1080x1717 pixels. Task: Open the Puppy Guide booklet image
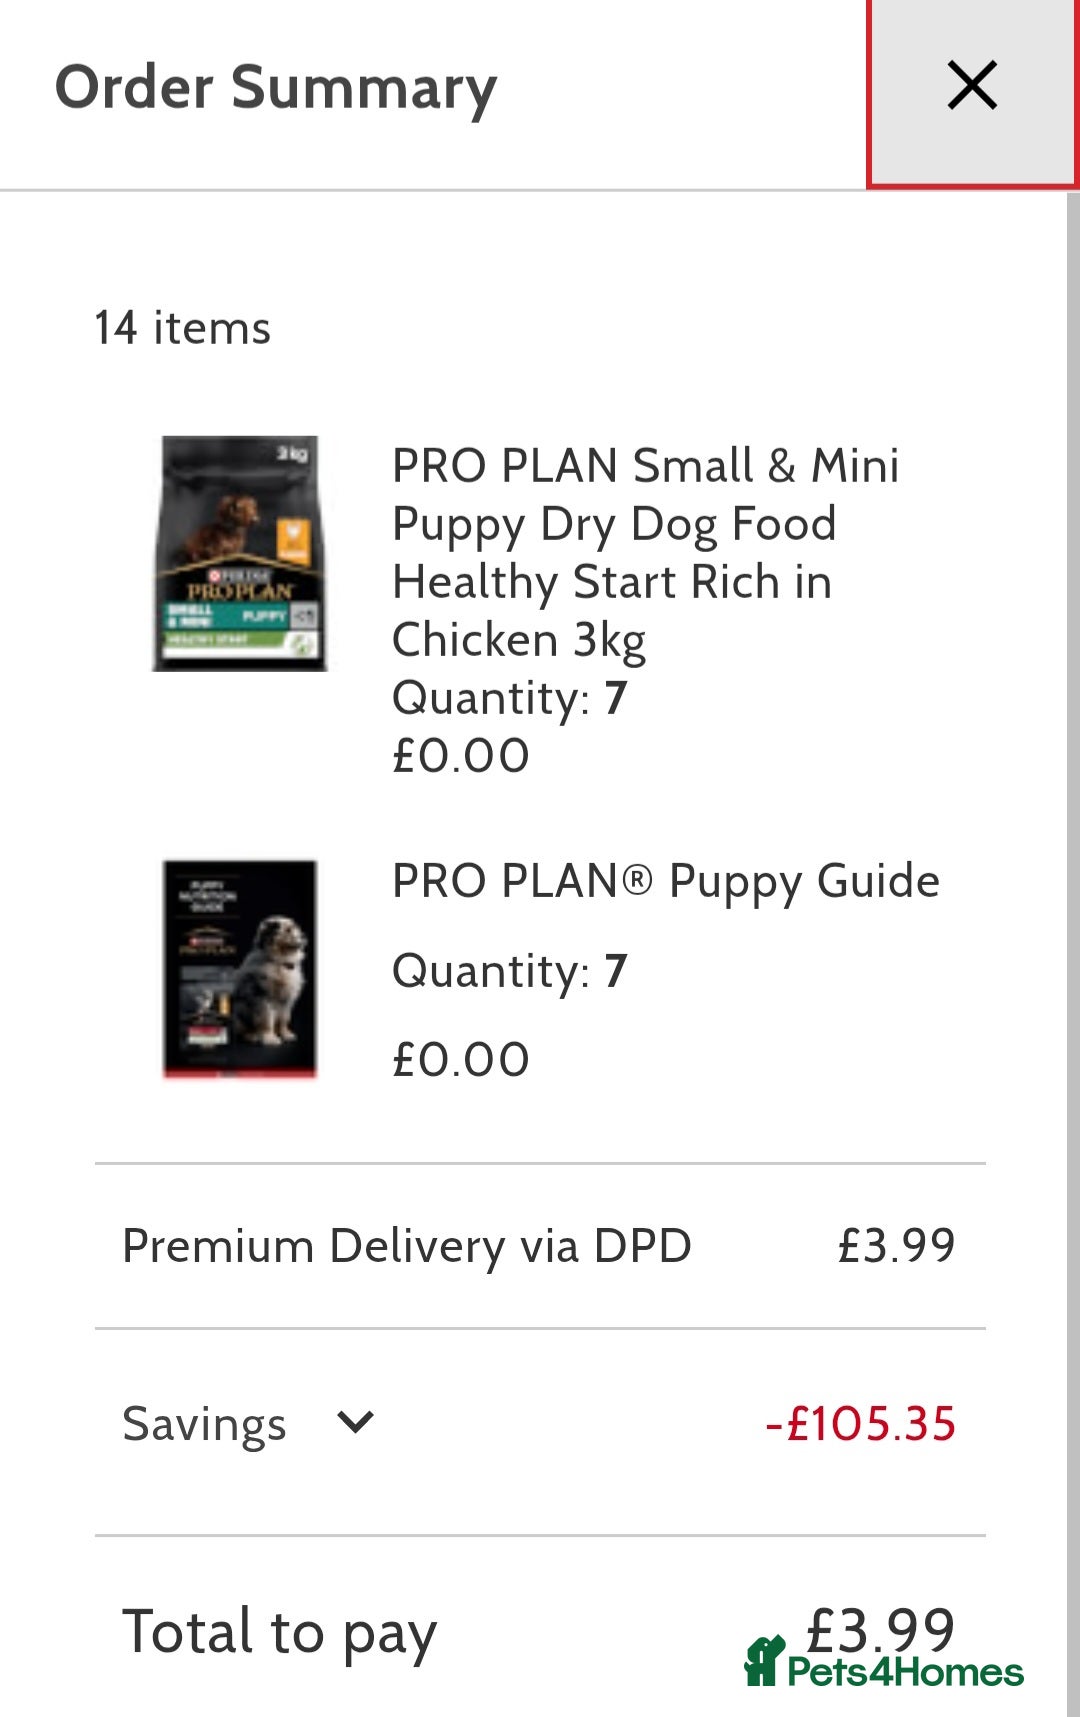(240, 968)
